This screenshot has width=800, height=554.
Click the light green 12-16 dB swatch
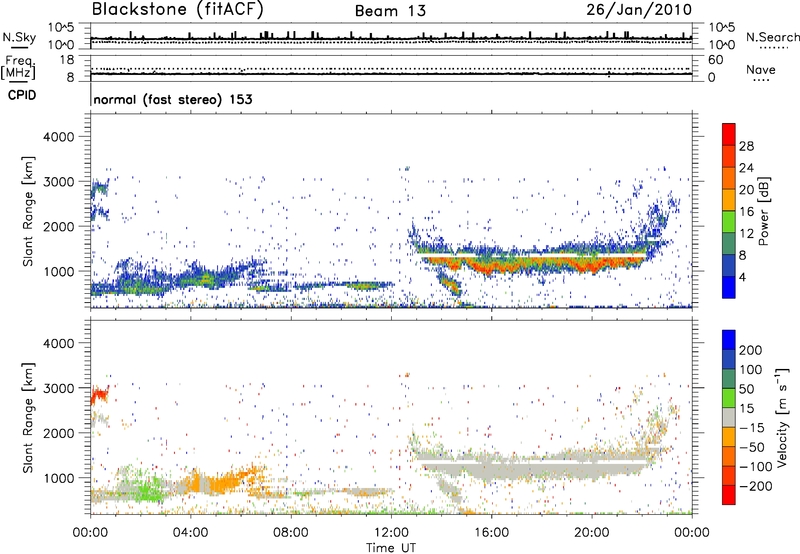tap(729, 221)
